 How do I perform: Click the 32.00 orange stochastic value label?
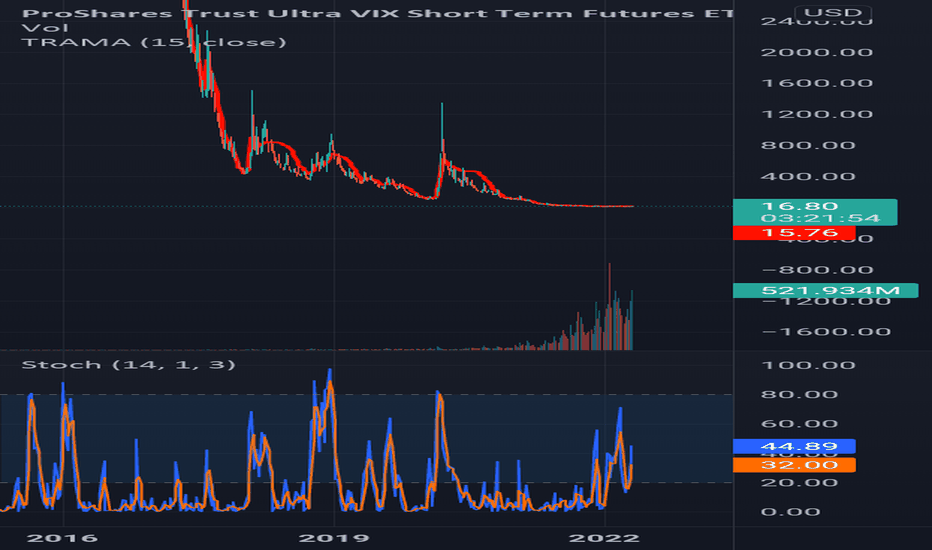(x=794, y=465)
